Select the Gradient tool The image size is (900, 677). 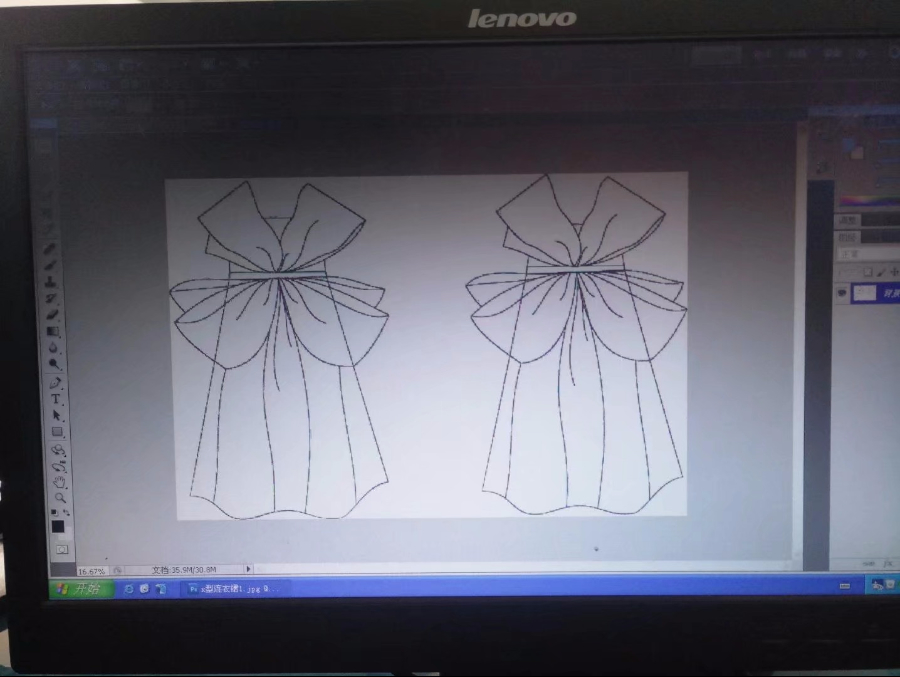tap(53, 331)
